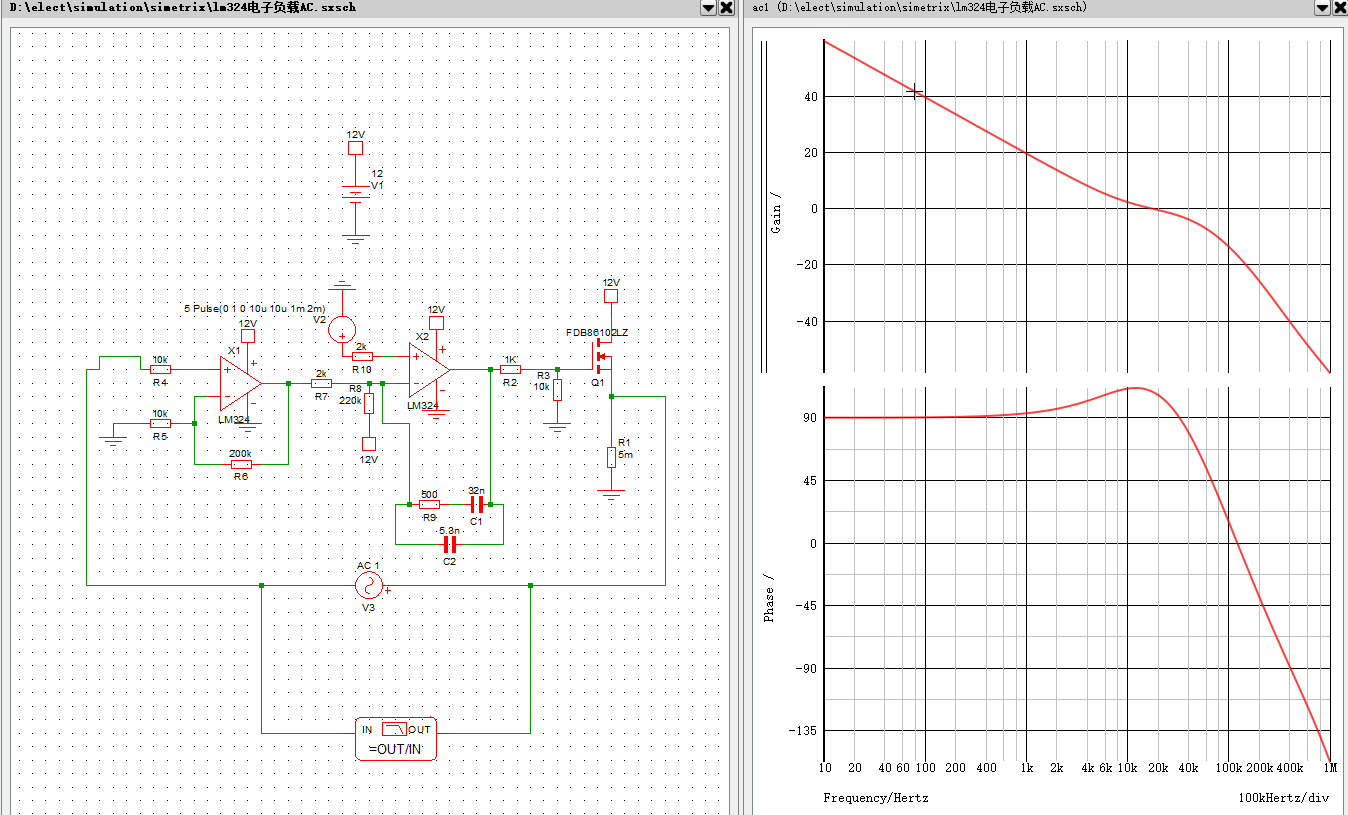The height and width of the screenshot is (815, 1348).
Task: Select the Bode plot probe OUT/IN block
Action: pyautogui.click(x=396, y=738)
